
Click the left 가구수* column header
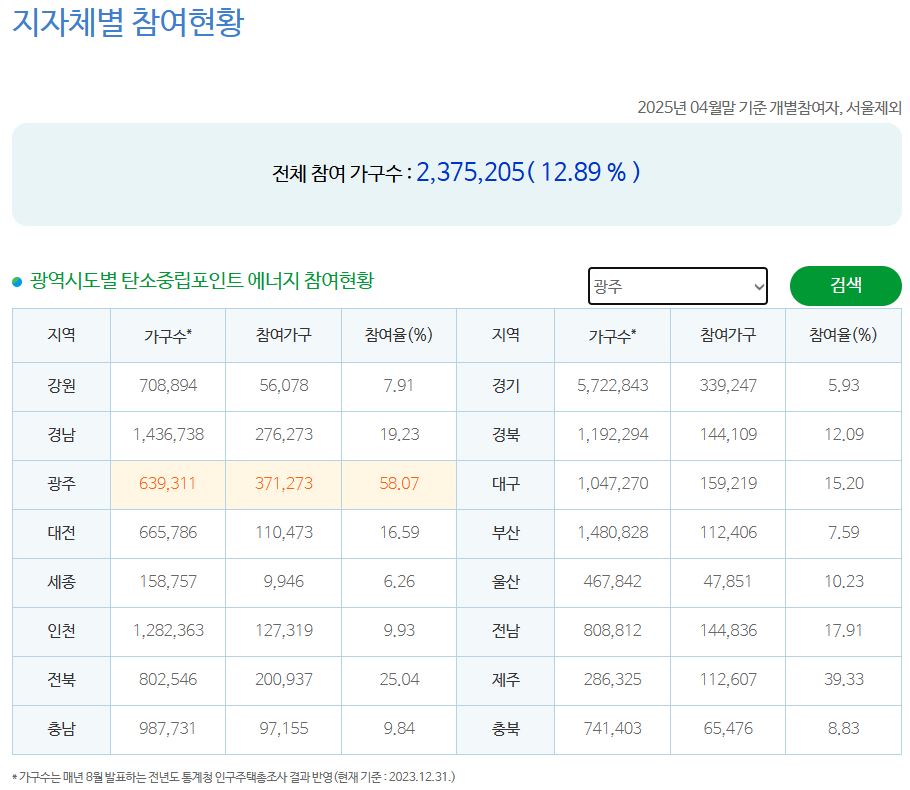168,336
